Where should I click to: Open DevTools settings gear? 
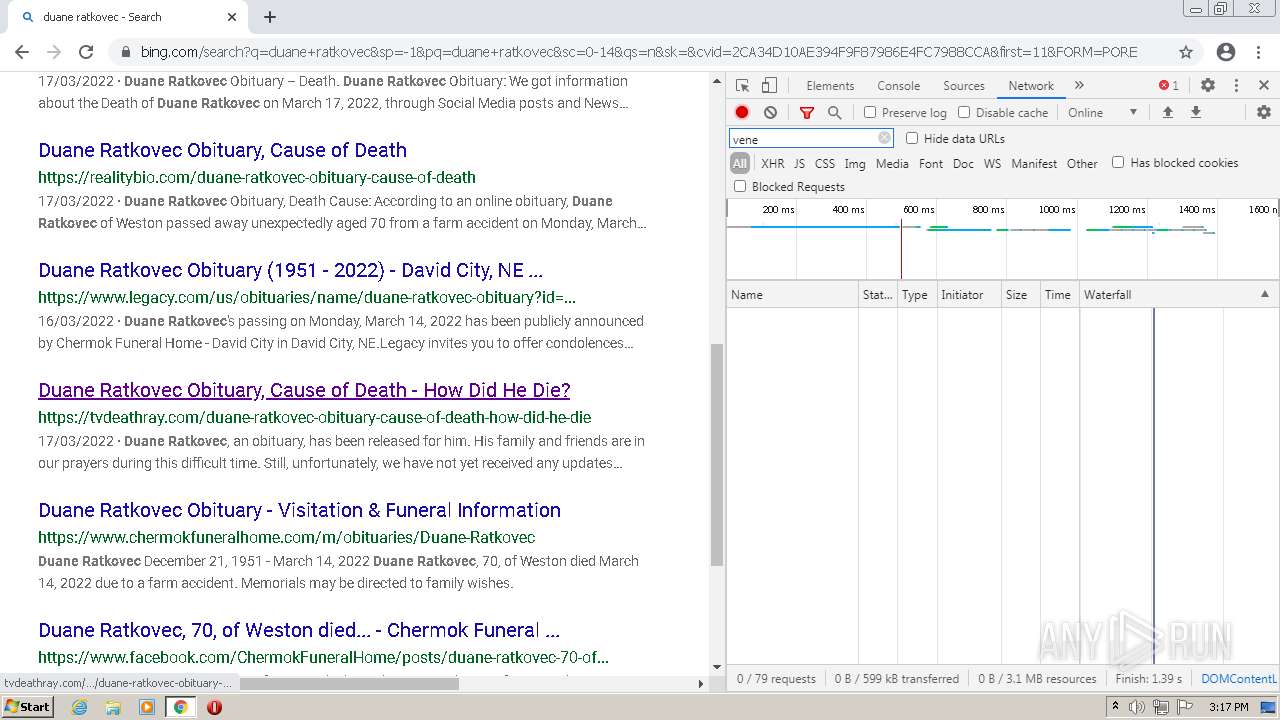(x=1208, y=86)
